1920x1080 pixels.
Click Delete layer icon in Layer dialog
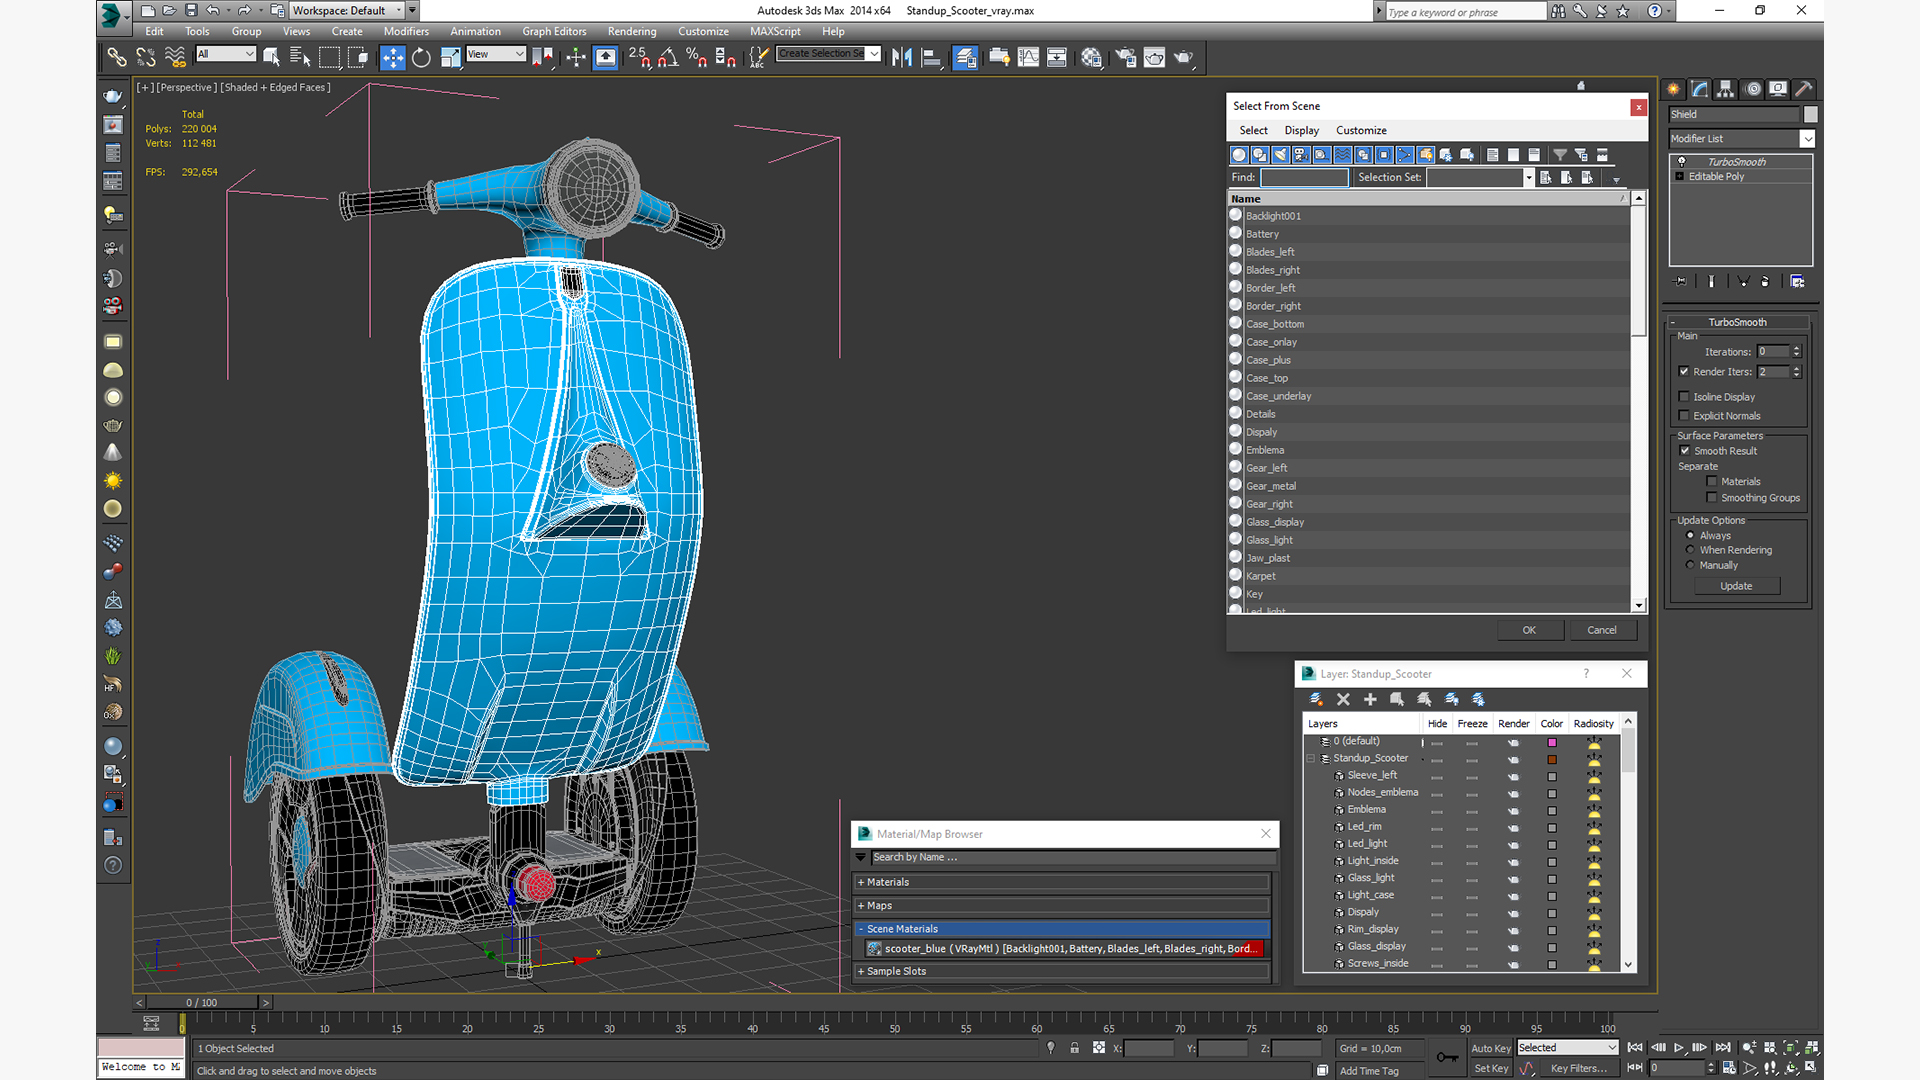coord(1343,699)
